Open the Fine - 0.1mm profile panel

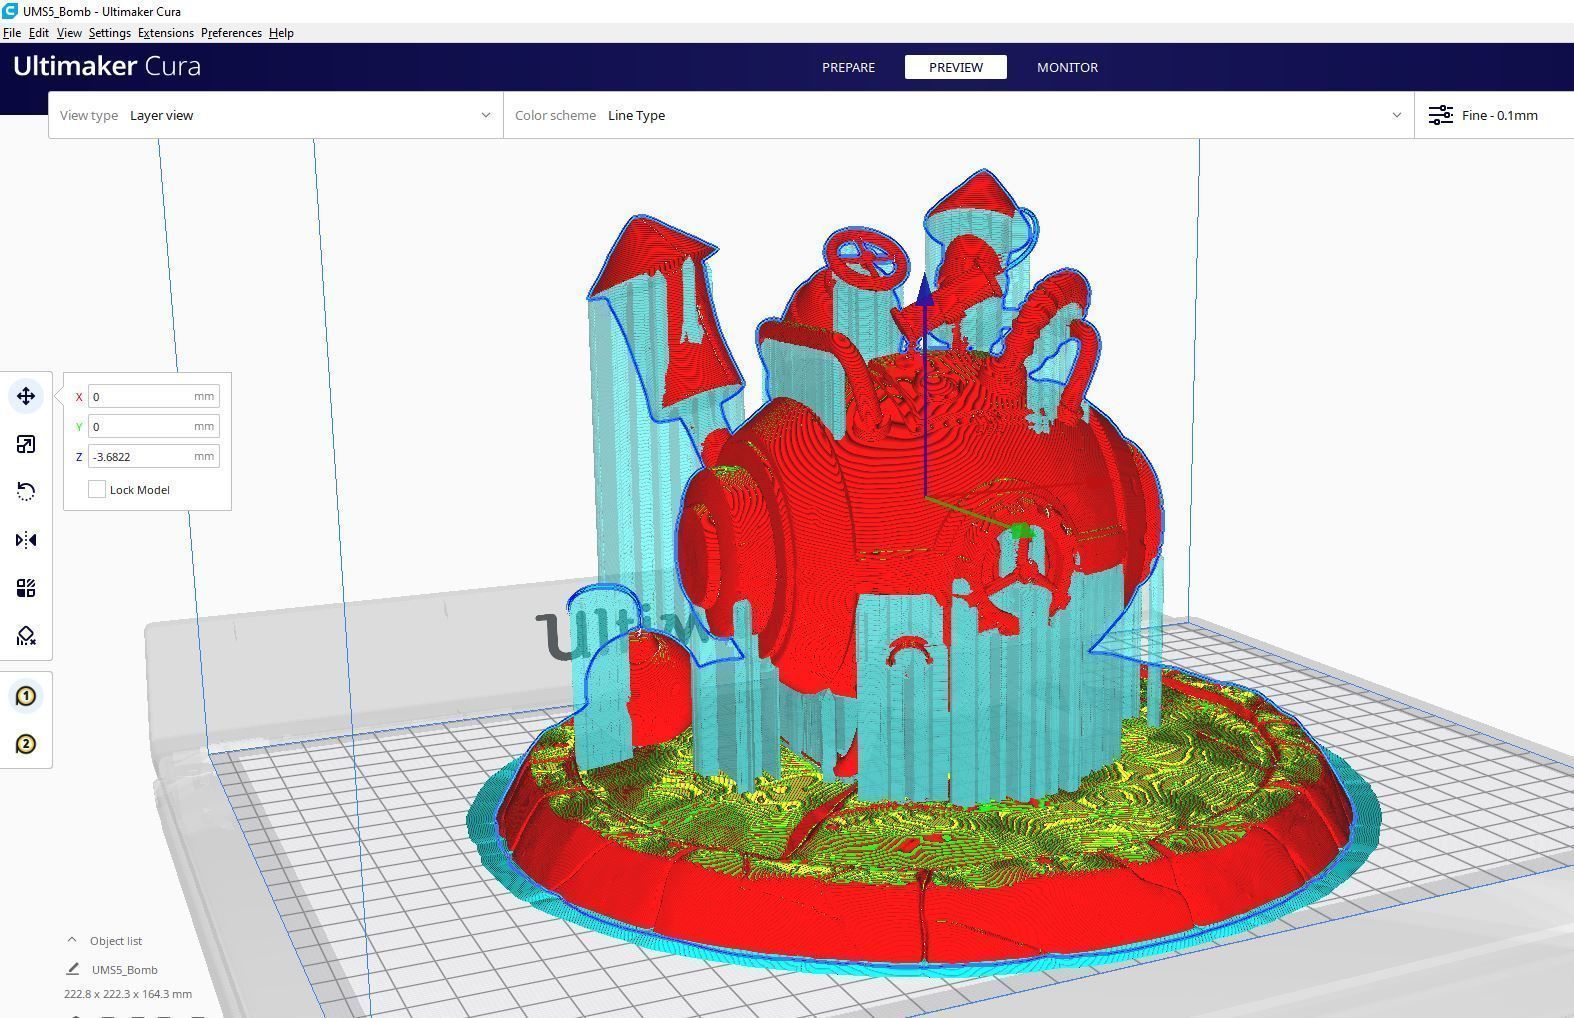pyautogui.click(x=1494, y=115)
